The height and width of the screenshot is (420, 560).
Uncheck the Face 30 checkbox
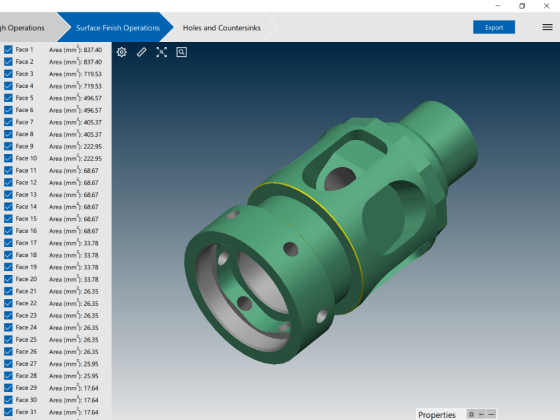8,400
